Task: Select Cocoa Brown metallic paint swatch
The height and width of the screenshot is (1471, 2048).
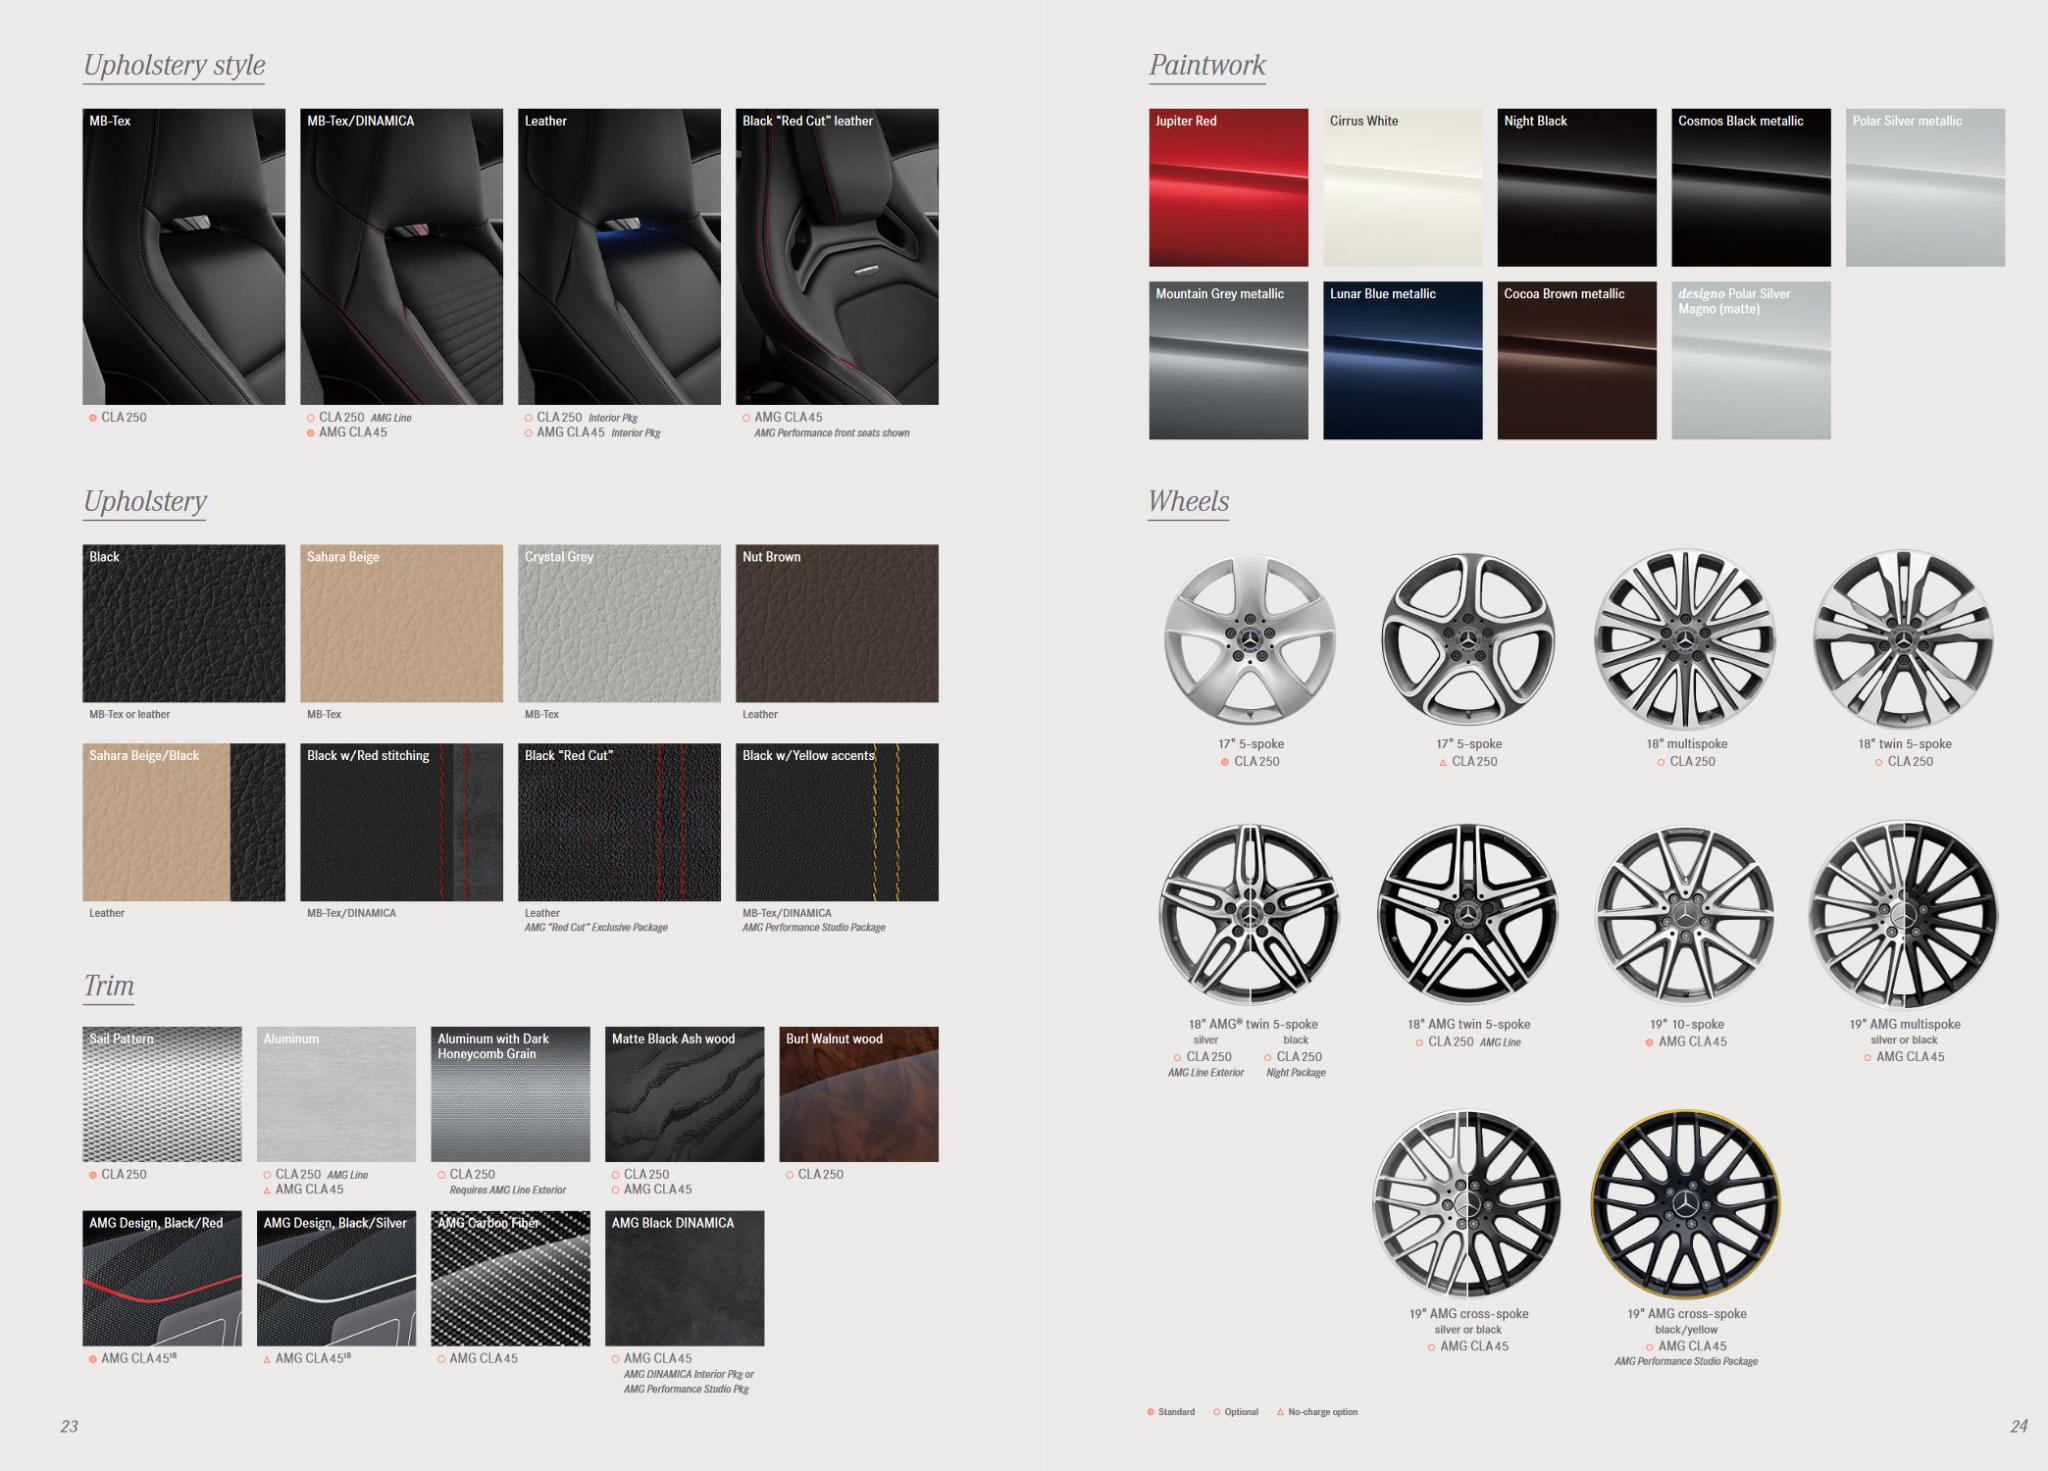Action: (x=1576, y=361)
